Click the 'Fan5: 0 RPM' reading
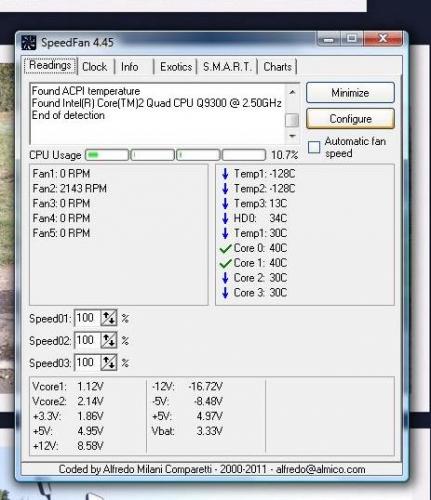 (61, 233)
